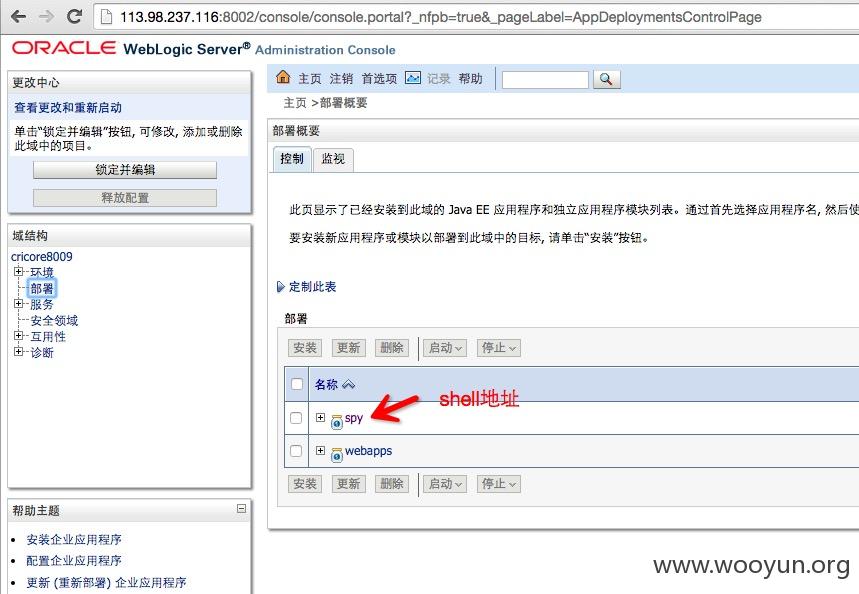Open help topic 配置企业应用程序
859x594 pixels.
(x=74, y=561)
